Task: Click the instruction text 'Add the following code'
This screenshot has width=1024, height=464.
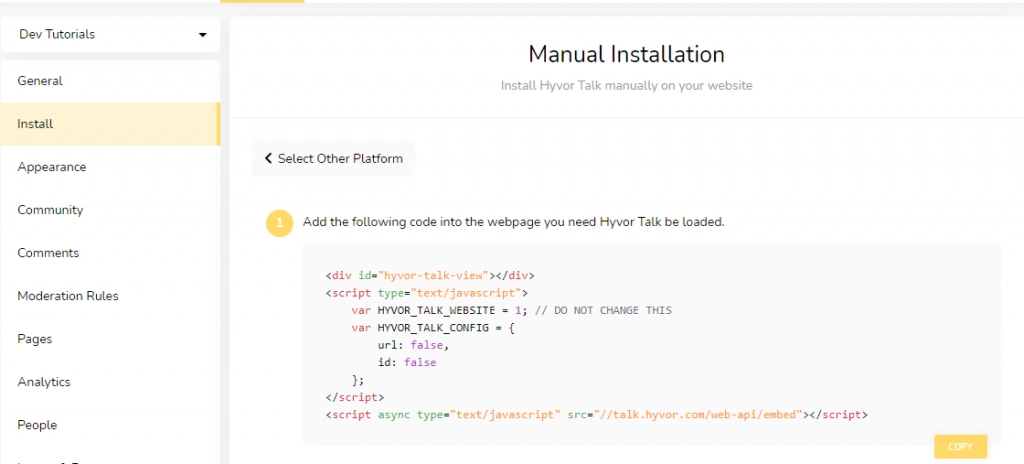Action: pyautogui.click(x=513, y=222)
